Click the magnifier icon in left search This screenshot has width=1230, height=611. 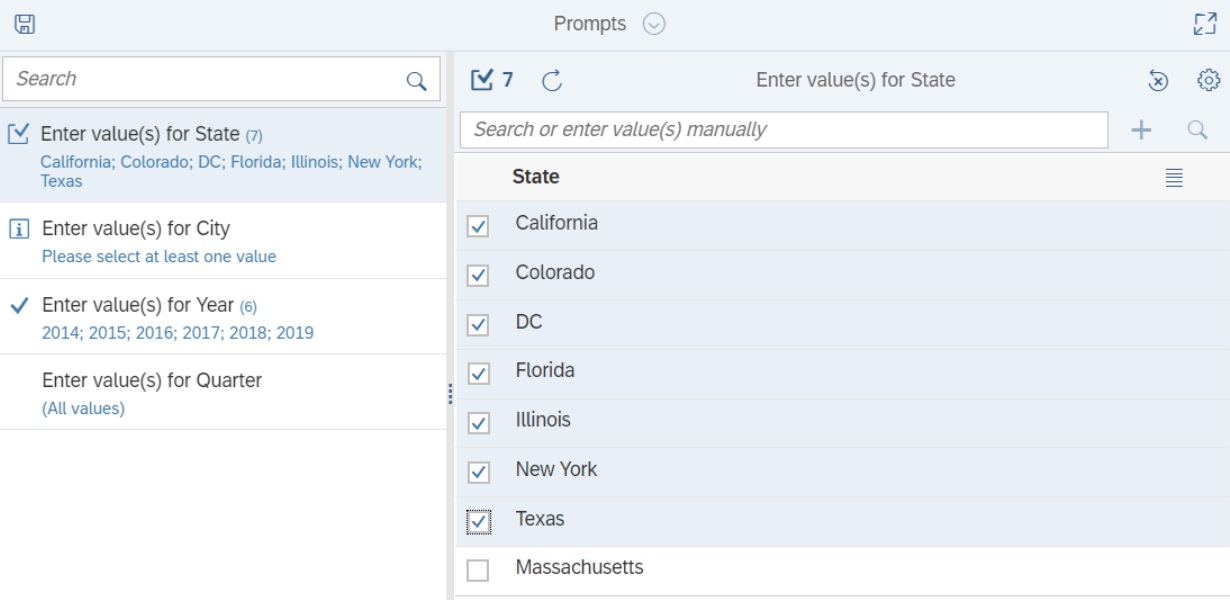(416, 80)
